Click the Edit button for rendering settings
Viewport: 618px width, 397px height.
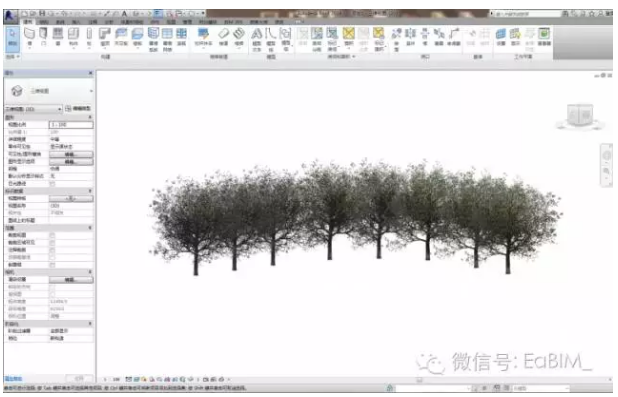click(71, 280)
